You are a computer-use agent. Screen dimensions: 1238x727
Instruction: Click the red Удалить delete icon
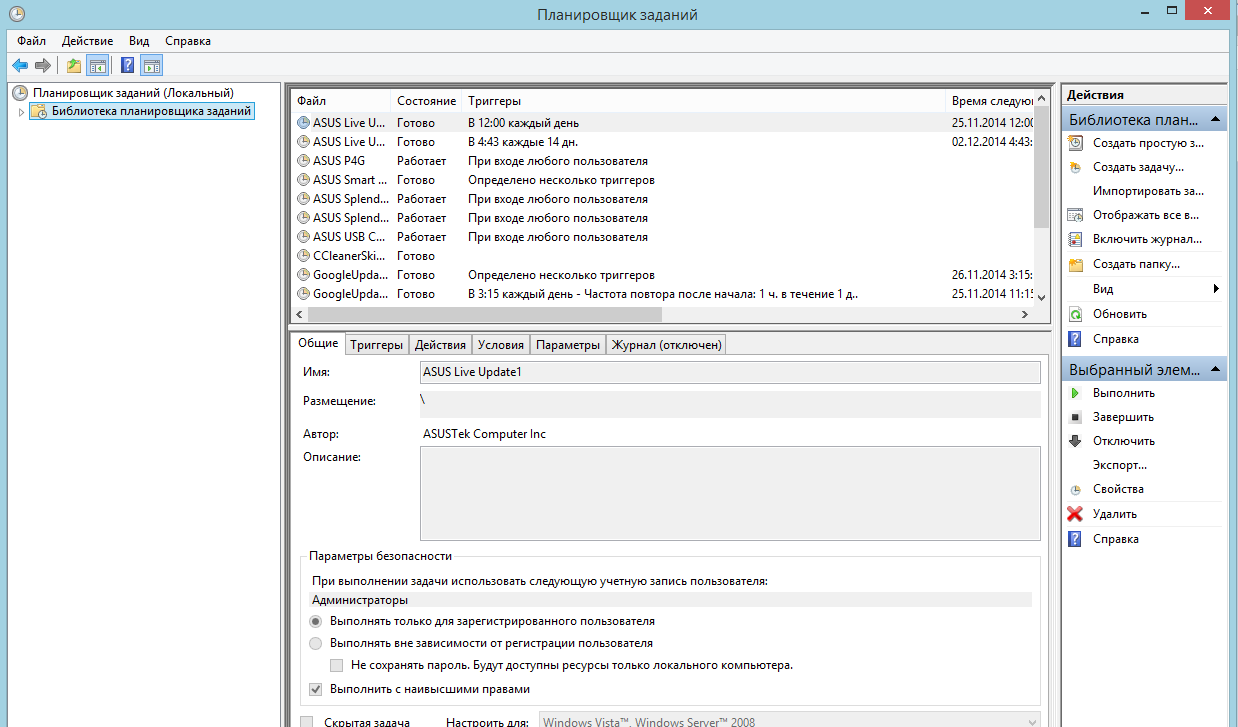coord(1075,514)
